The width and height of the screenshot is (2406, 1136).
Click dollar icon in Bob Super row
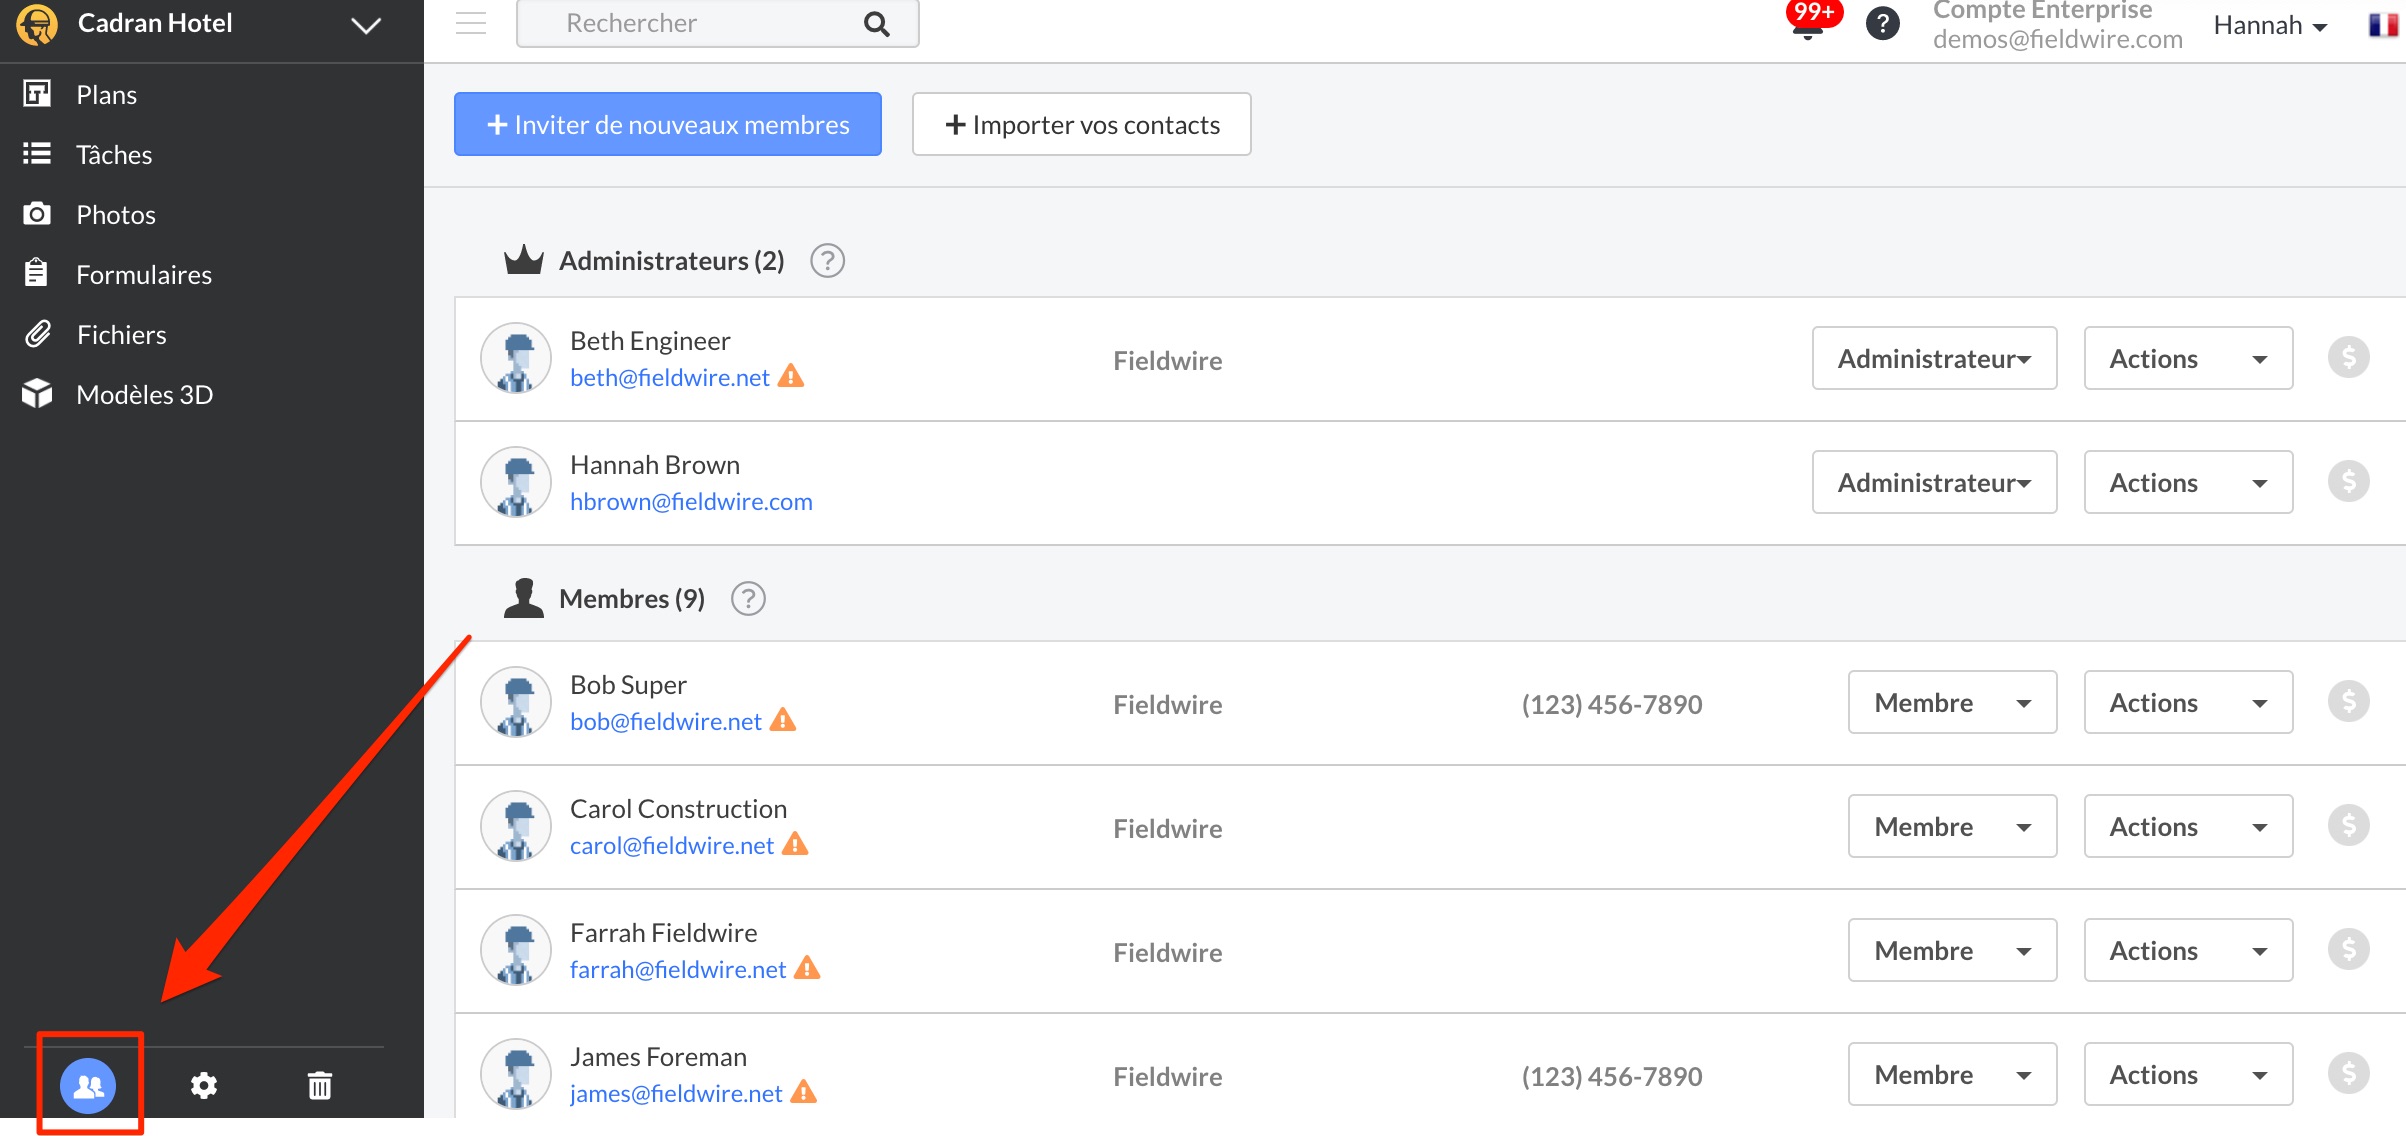[2349, 701]
